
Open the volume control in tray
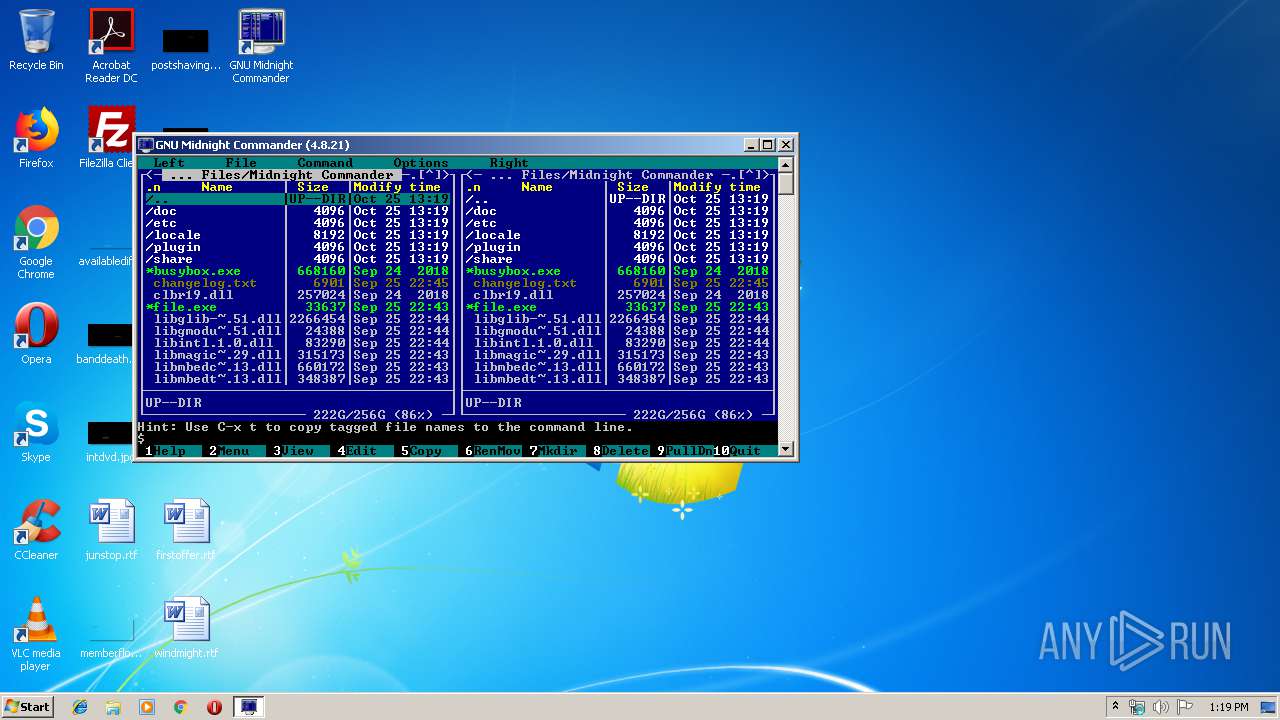1161,707
